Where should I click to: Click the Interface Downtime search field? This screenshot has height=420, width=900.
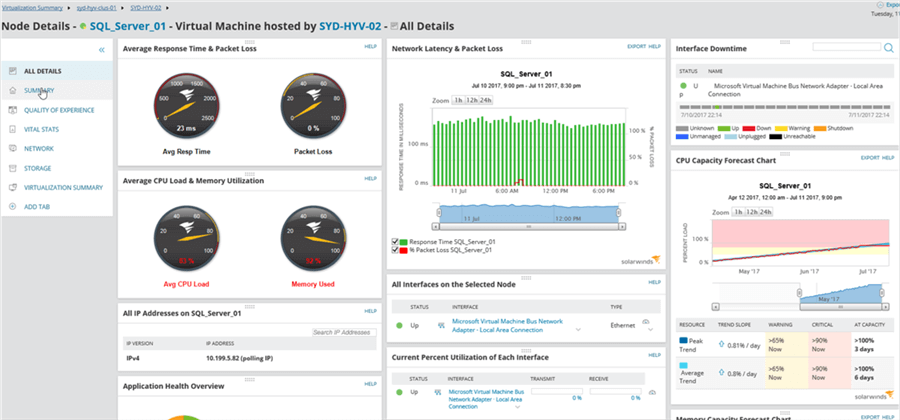pos(847,47)
